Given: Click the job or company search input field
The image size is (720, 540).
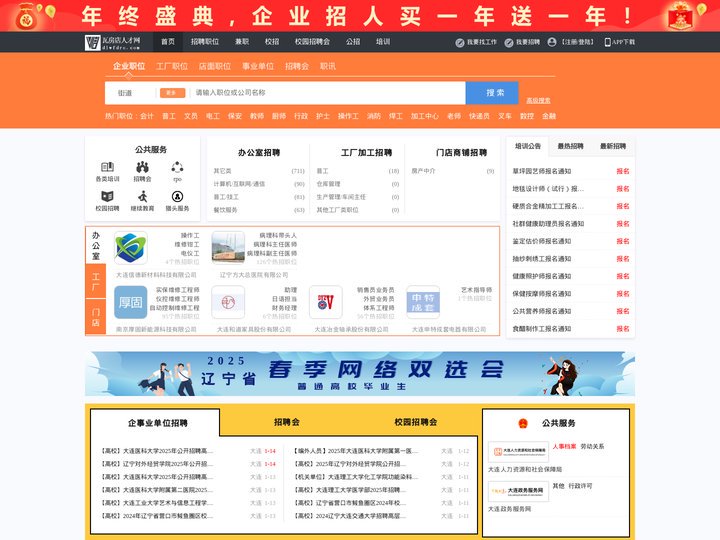Looking at the screenshot, I should click(328, 93).
